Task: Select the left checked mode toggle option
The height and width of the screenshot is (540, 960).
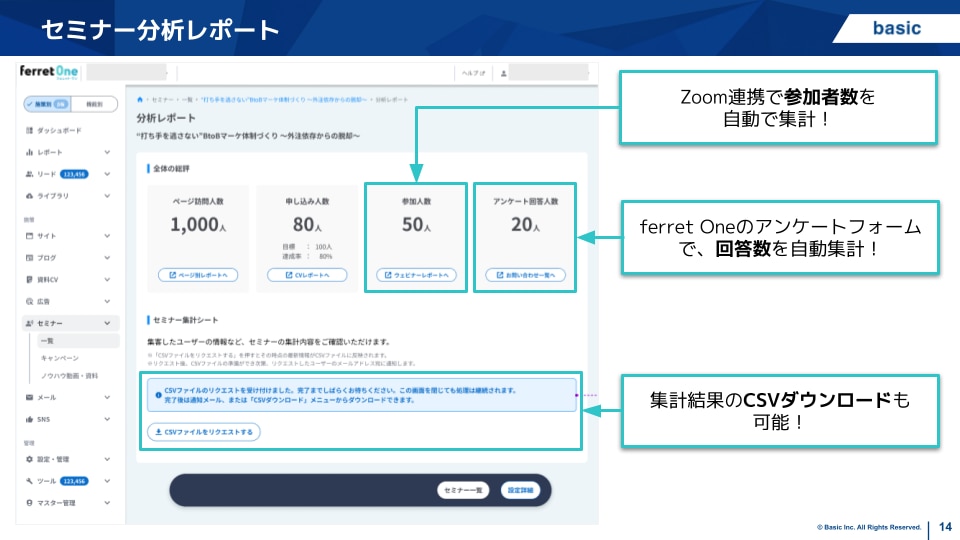Action: pyautogui.click(x=48, y=104)
